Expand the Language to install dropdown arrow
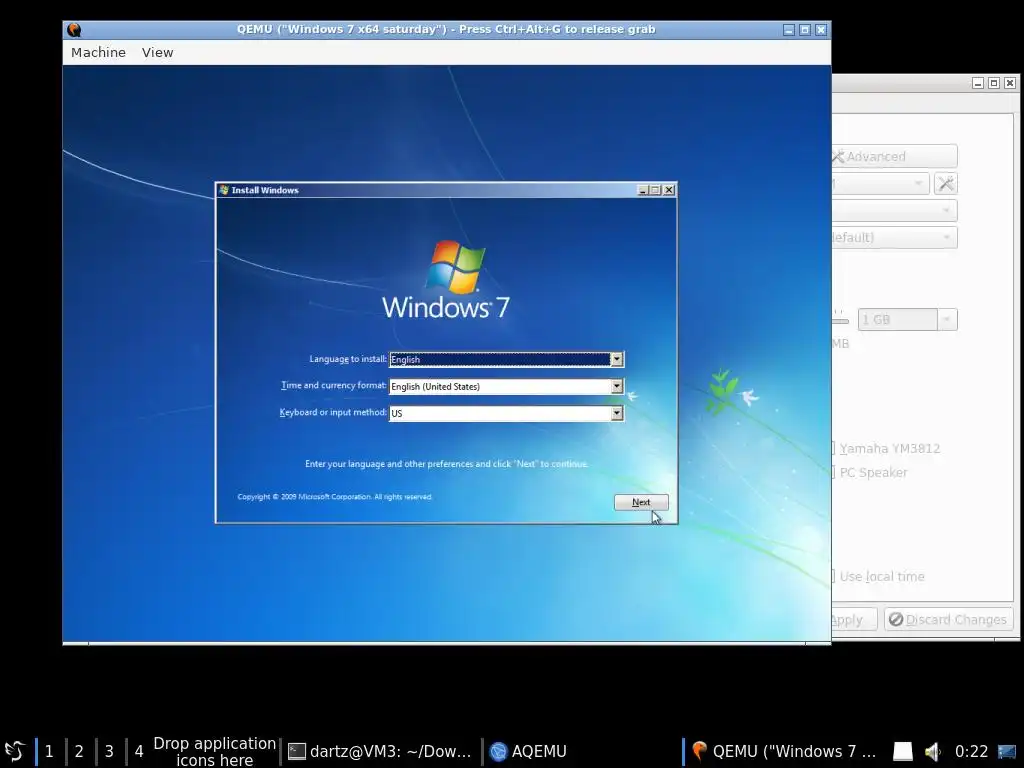 coord(616,359)
